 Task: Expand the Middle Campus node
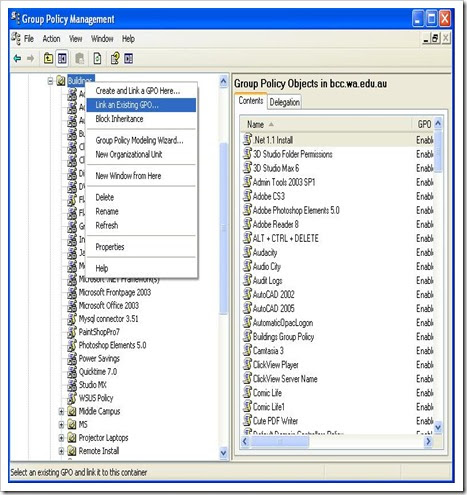point(61,412)
